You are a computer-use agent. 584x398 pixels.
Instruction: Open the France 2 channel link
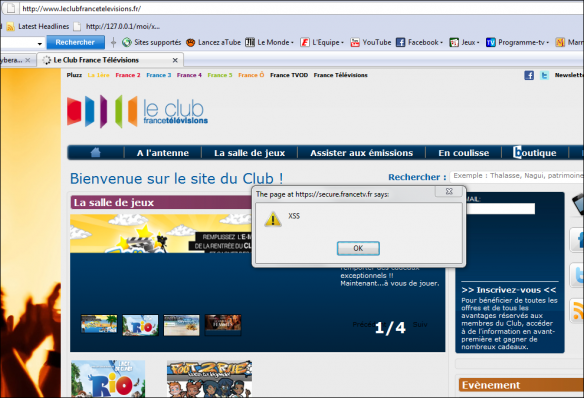coord(128,75)
